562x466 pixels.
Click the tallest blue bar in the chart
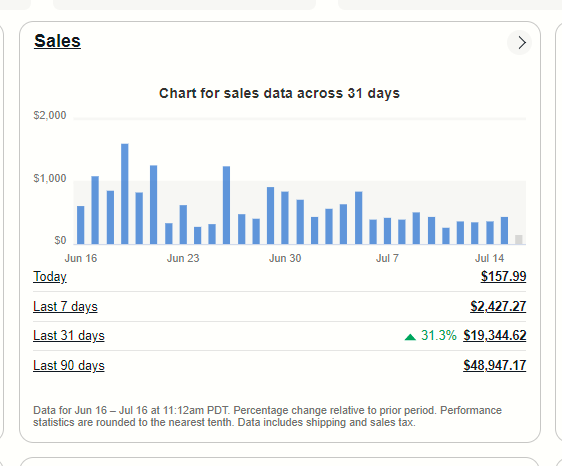[x=125, y=194]
